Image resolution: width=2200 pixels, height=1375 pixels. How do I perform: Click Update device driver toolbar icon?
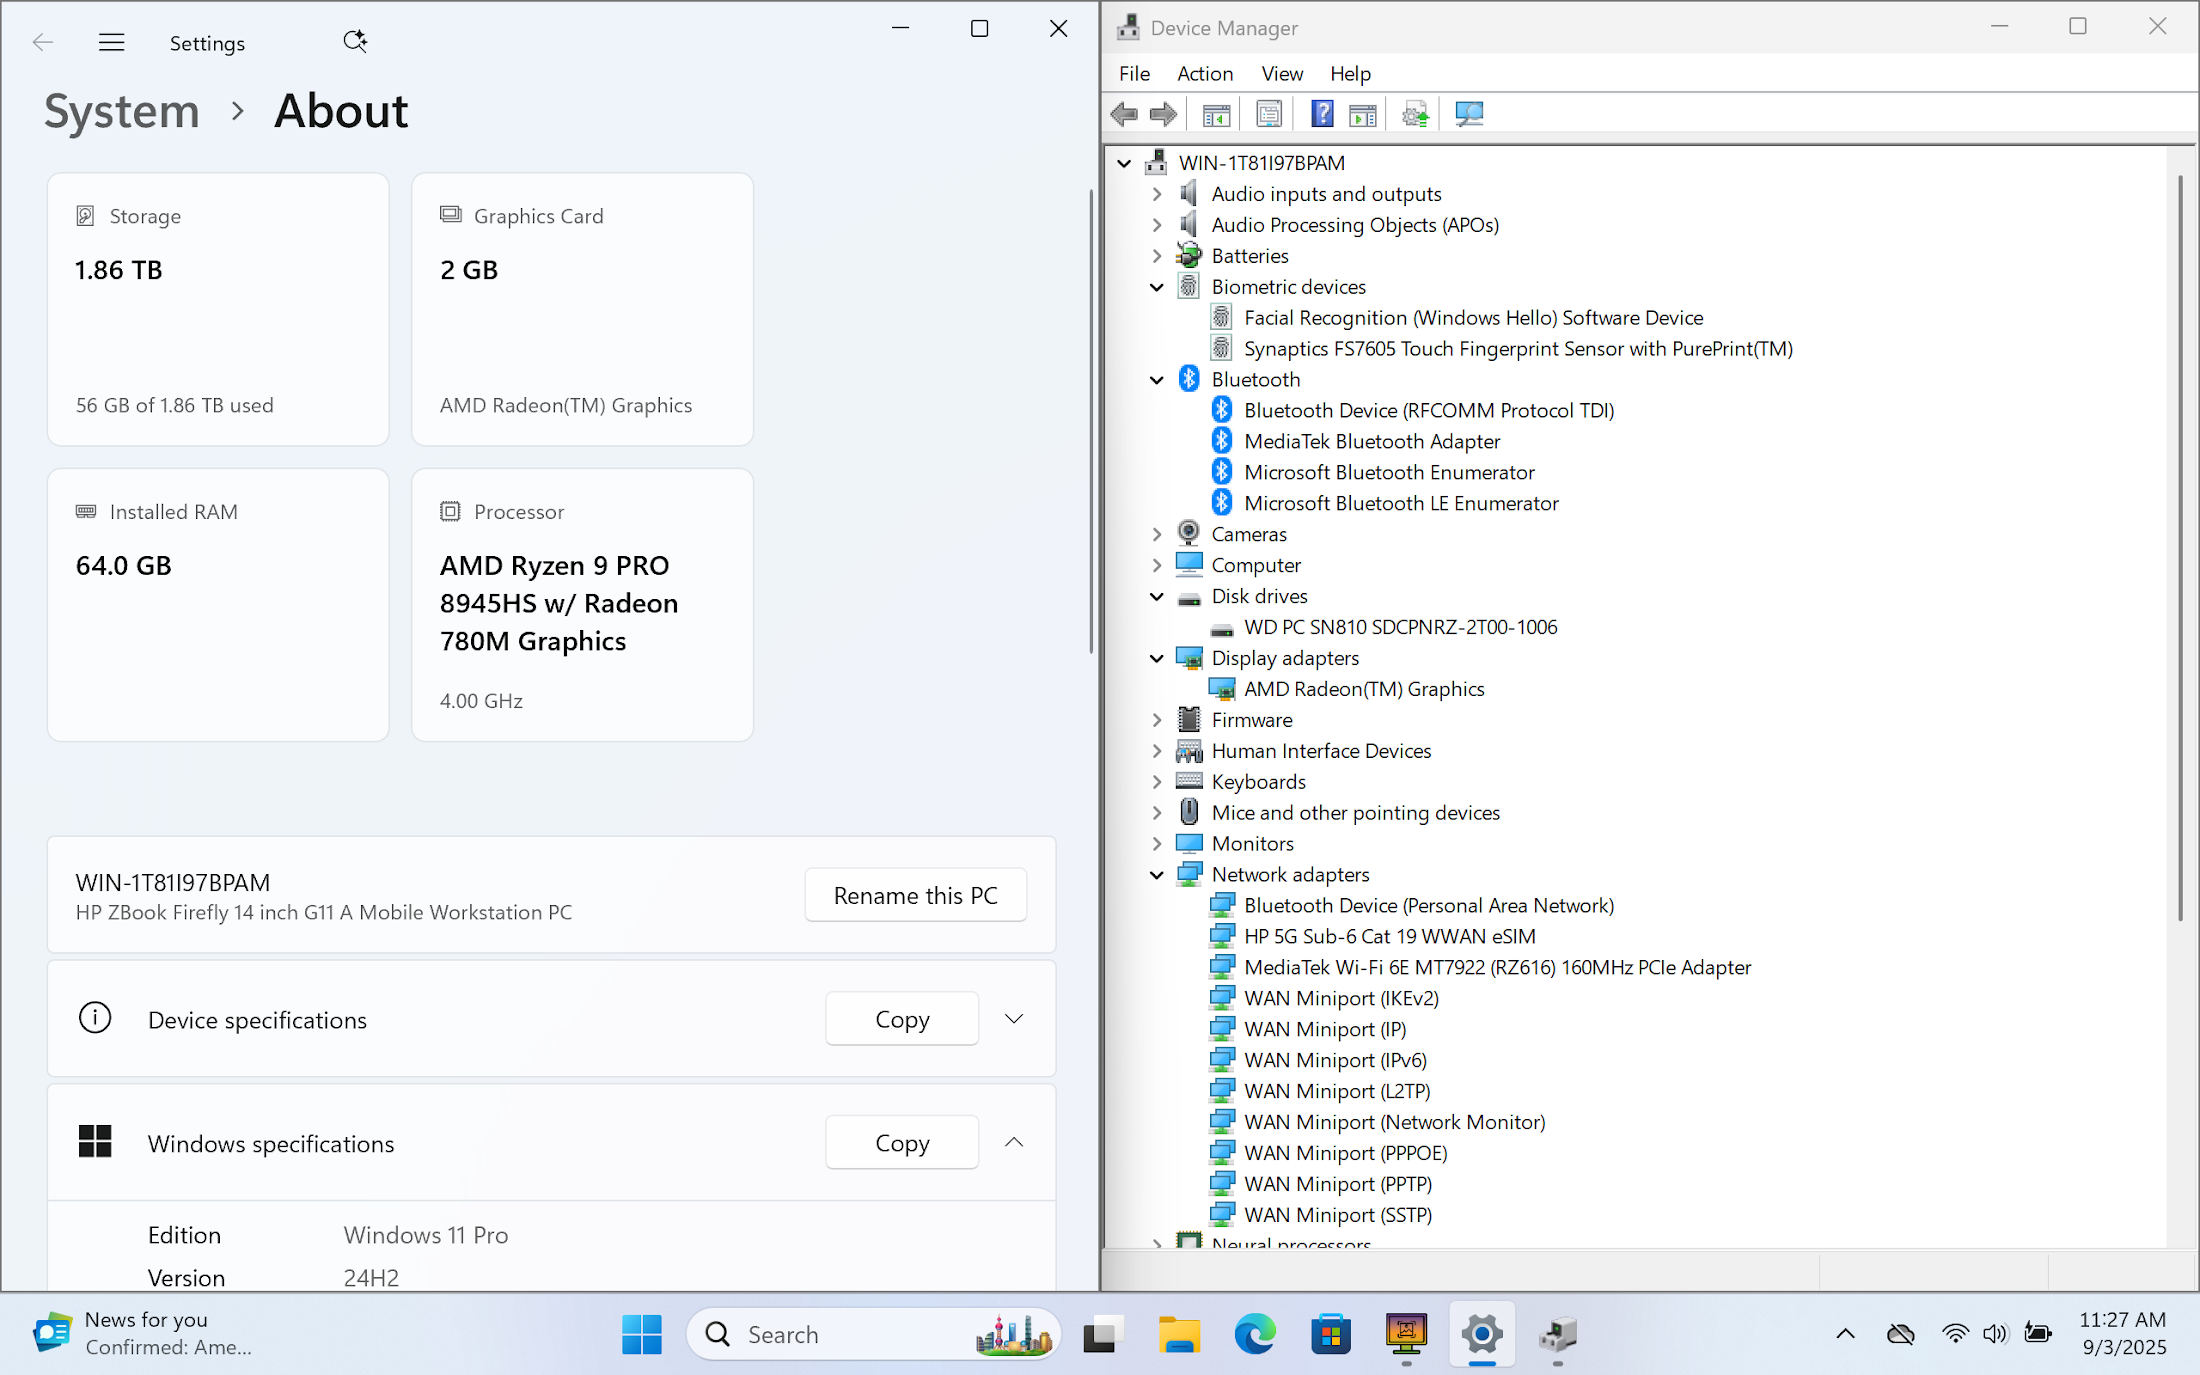pyautogui.click(x=1415, y=114)
